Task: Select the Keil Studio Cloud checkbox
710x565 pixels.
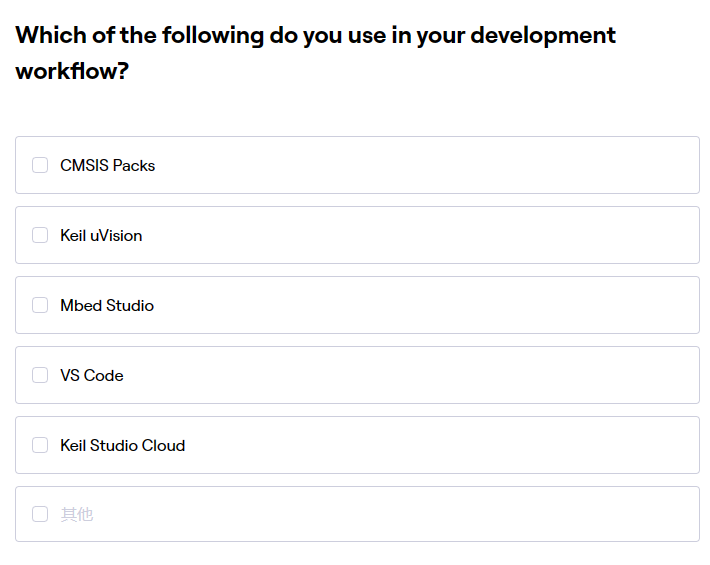Action: click(x=40, y=445)
